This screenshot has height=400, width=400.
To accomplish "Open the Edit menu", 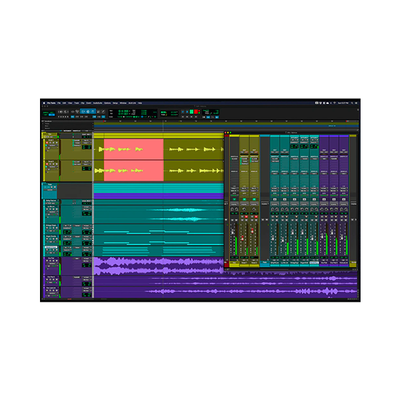I will tap(65, 103).
